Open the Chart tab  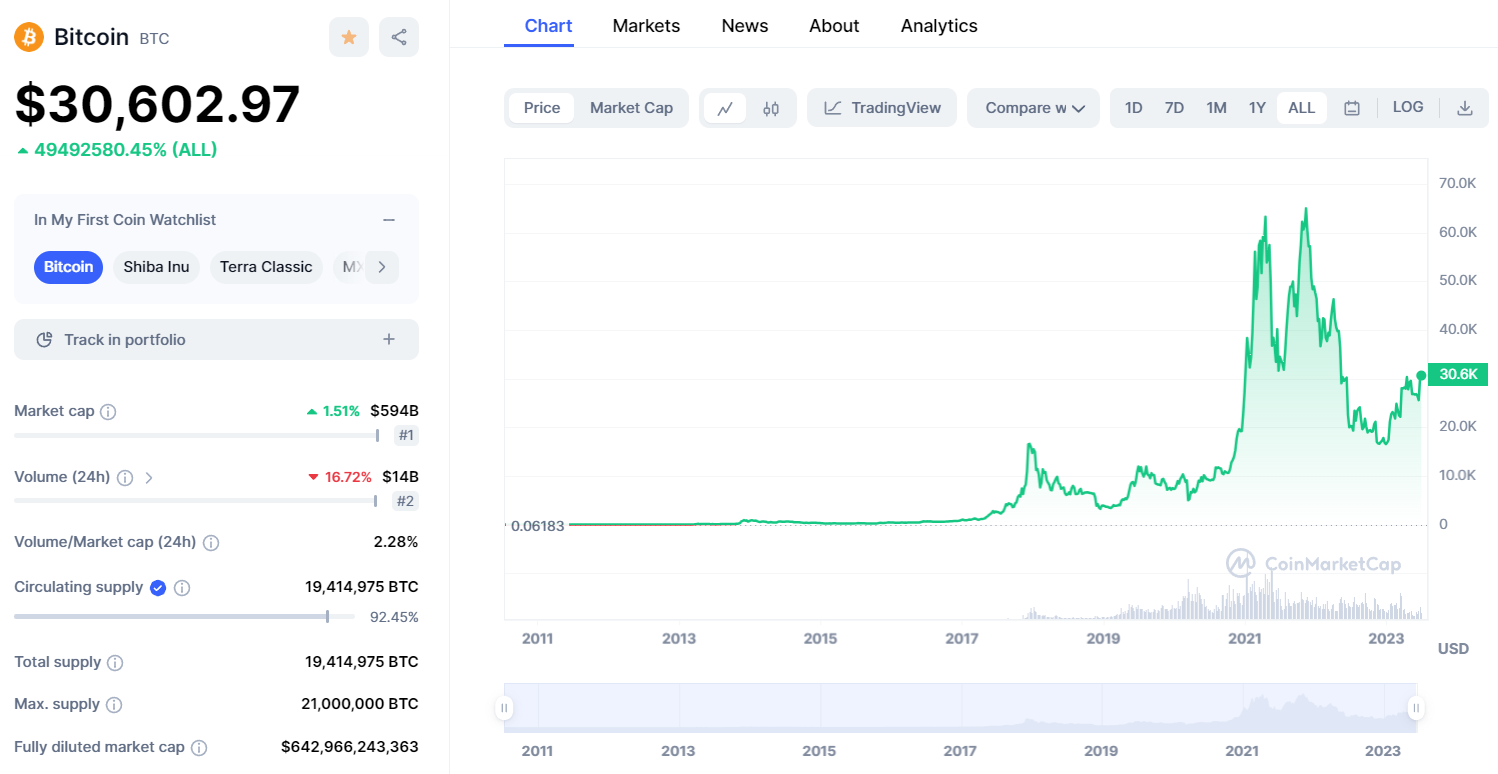pyautogui.click(x=548, y=26)
